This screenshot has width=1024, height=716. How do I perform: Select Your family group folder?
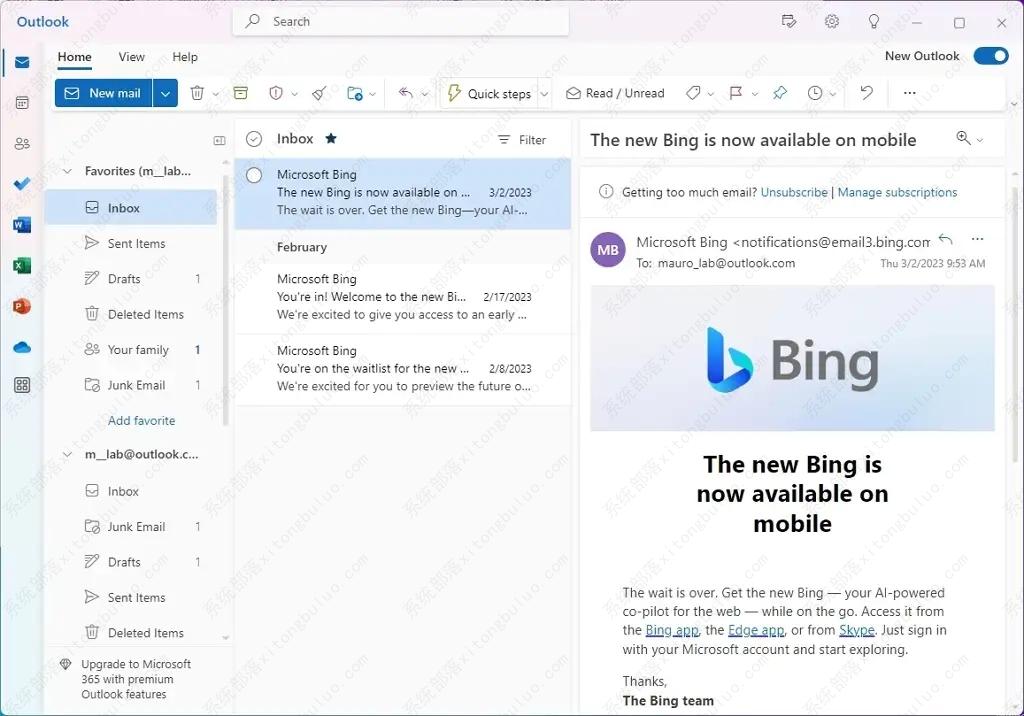(131, 350)
